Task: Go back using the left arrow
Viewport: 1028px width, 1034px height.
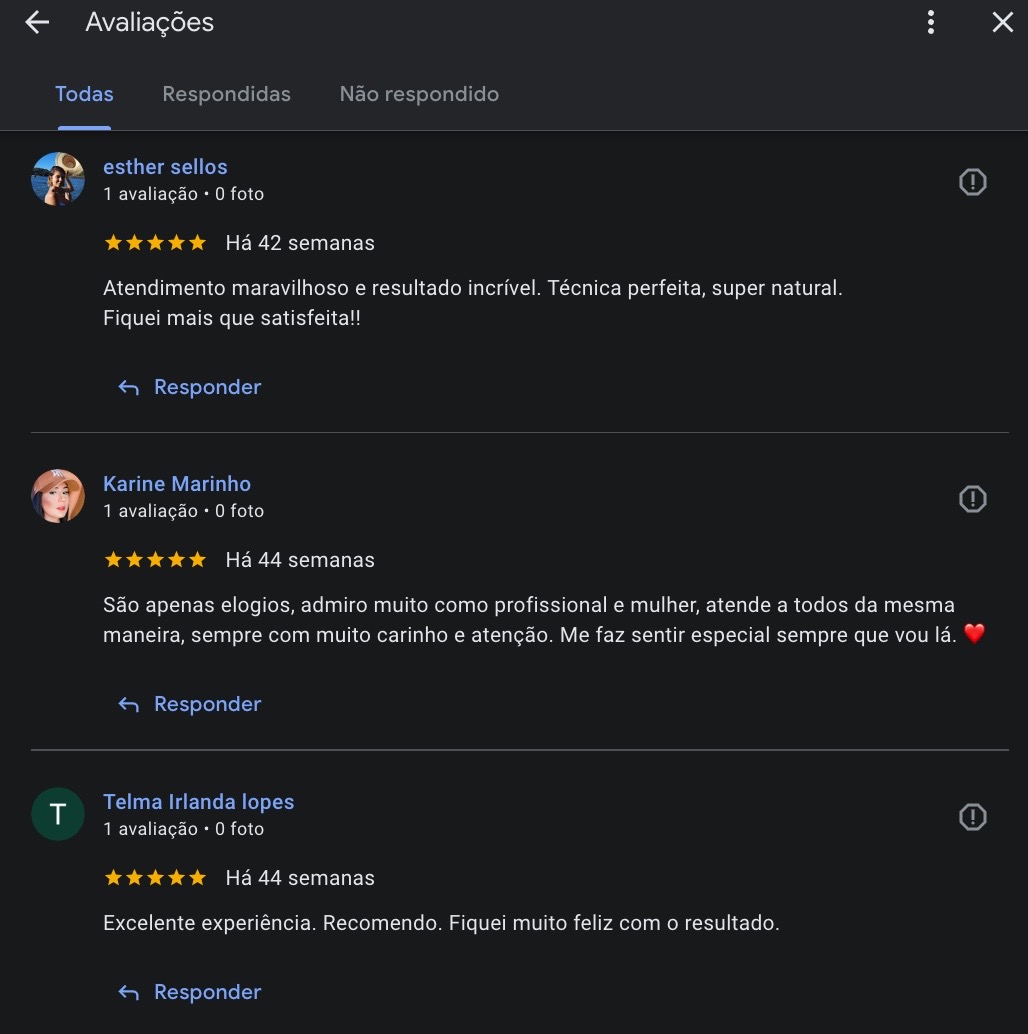Action: 37,23
